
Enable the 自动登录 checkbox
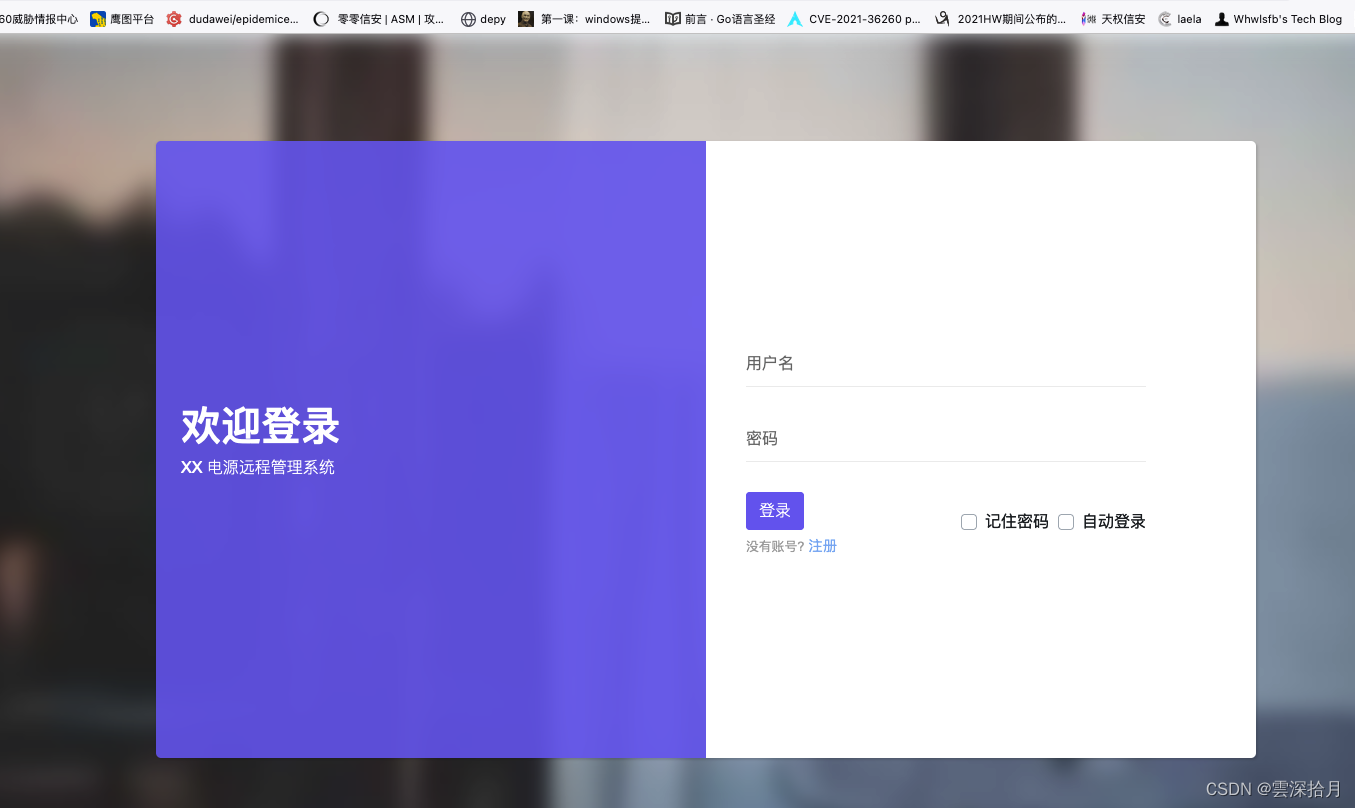coord(1066,521)
